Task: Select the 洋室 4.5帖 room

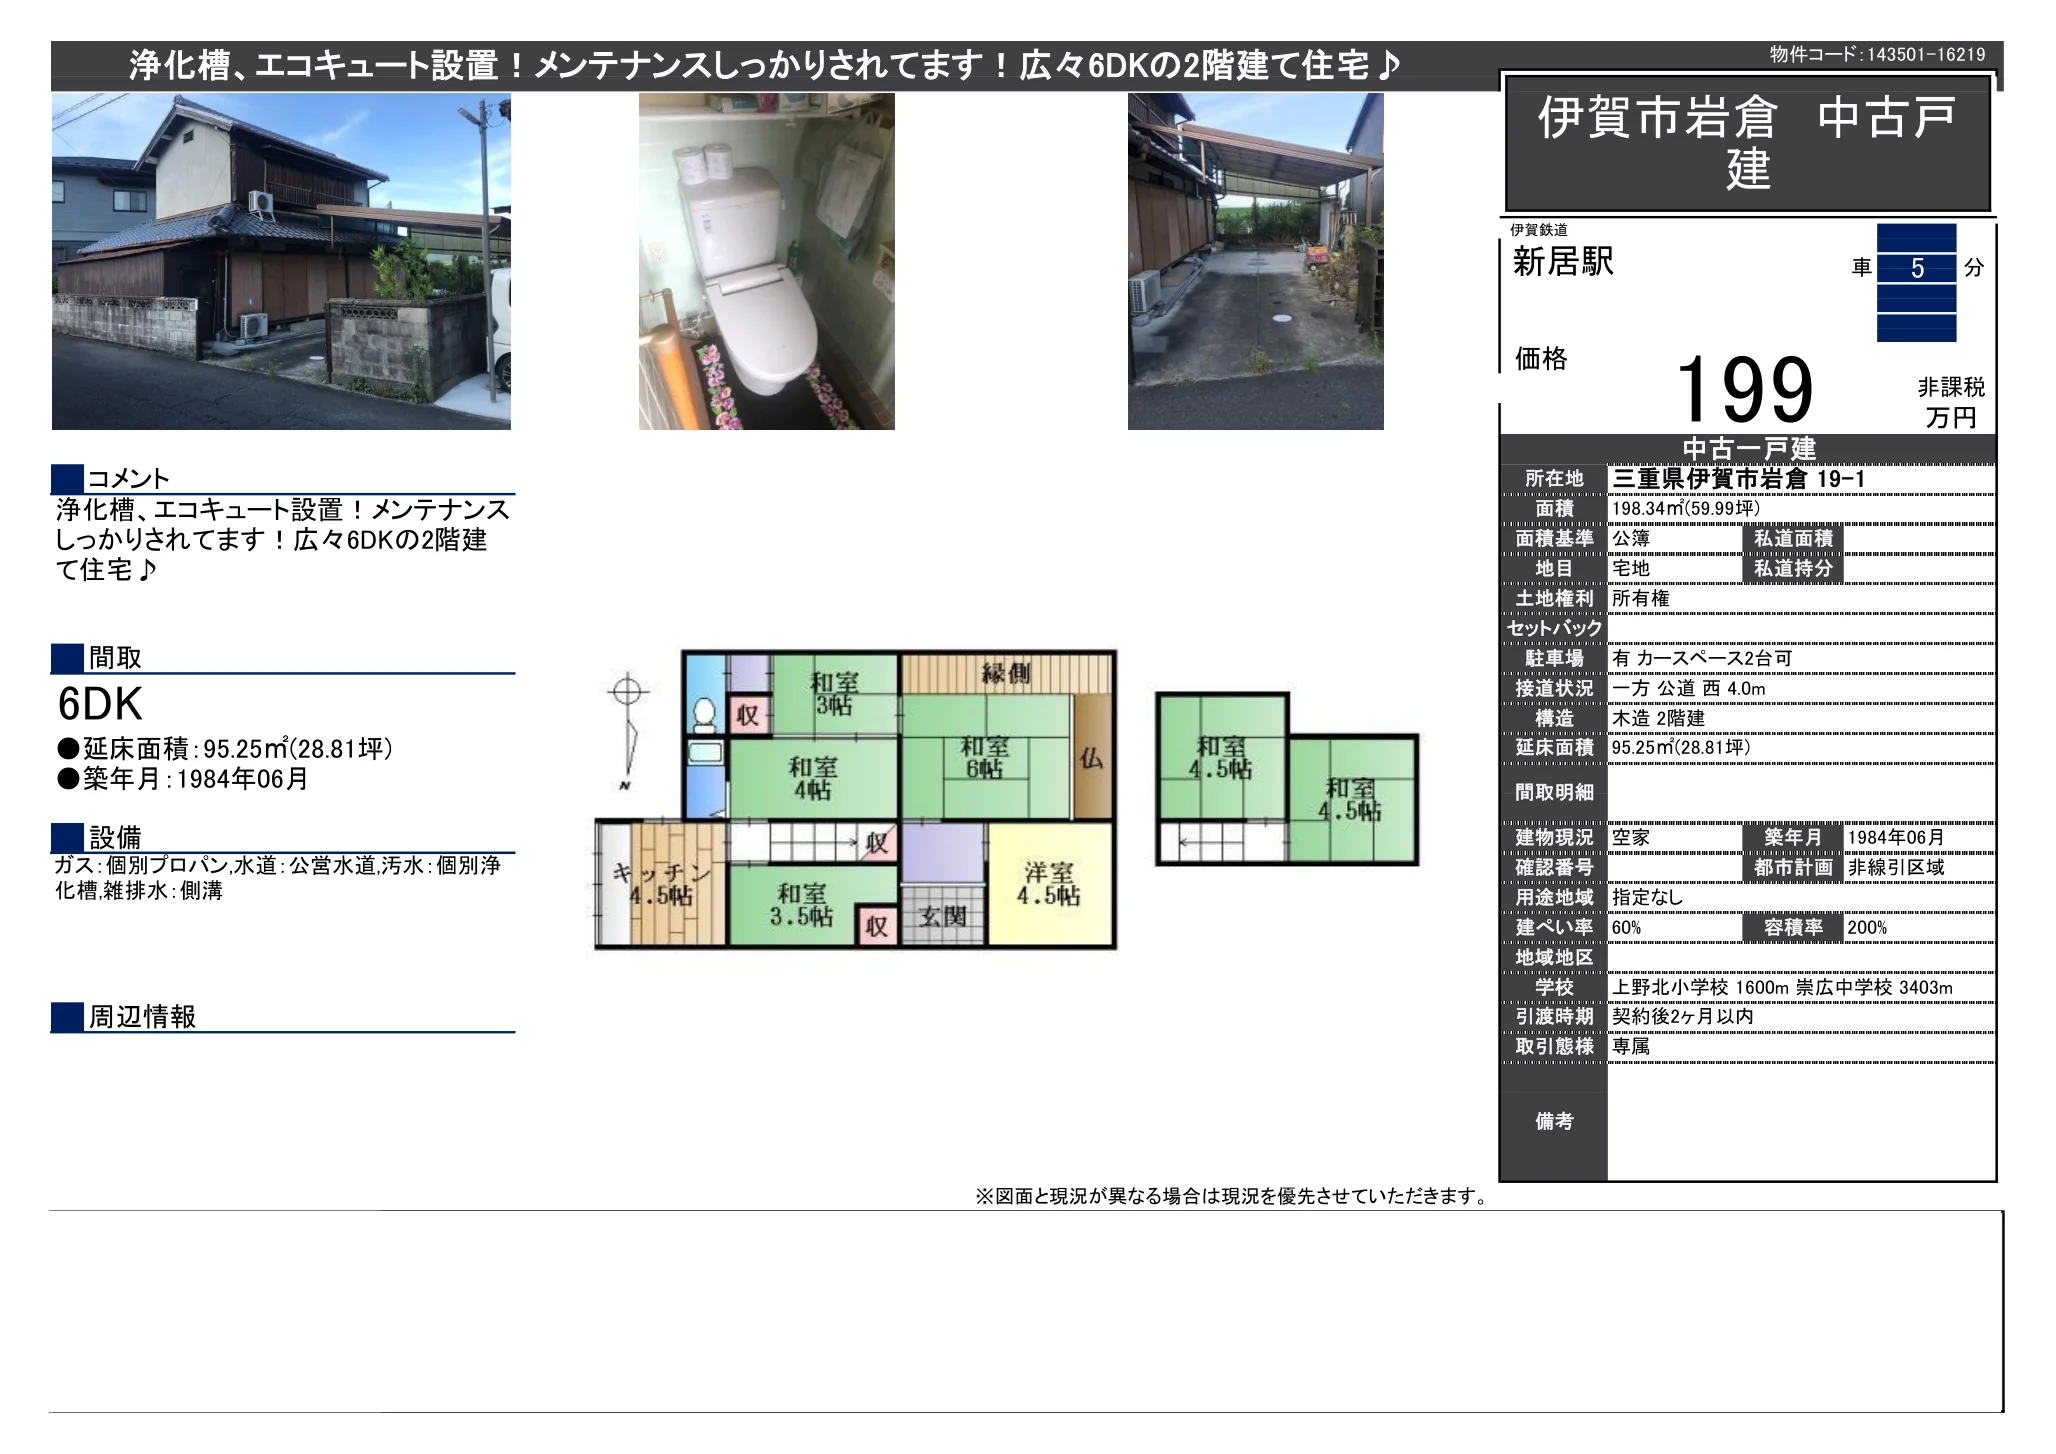Action: (1049, 884)
